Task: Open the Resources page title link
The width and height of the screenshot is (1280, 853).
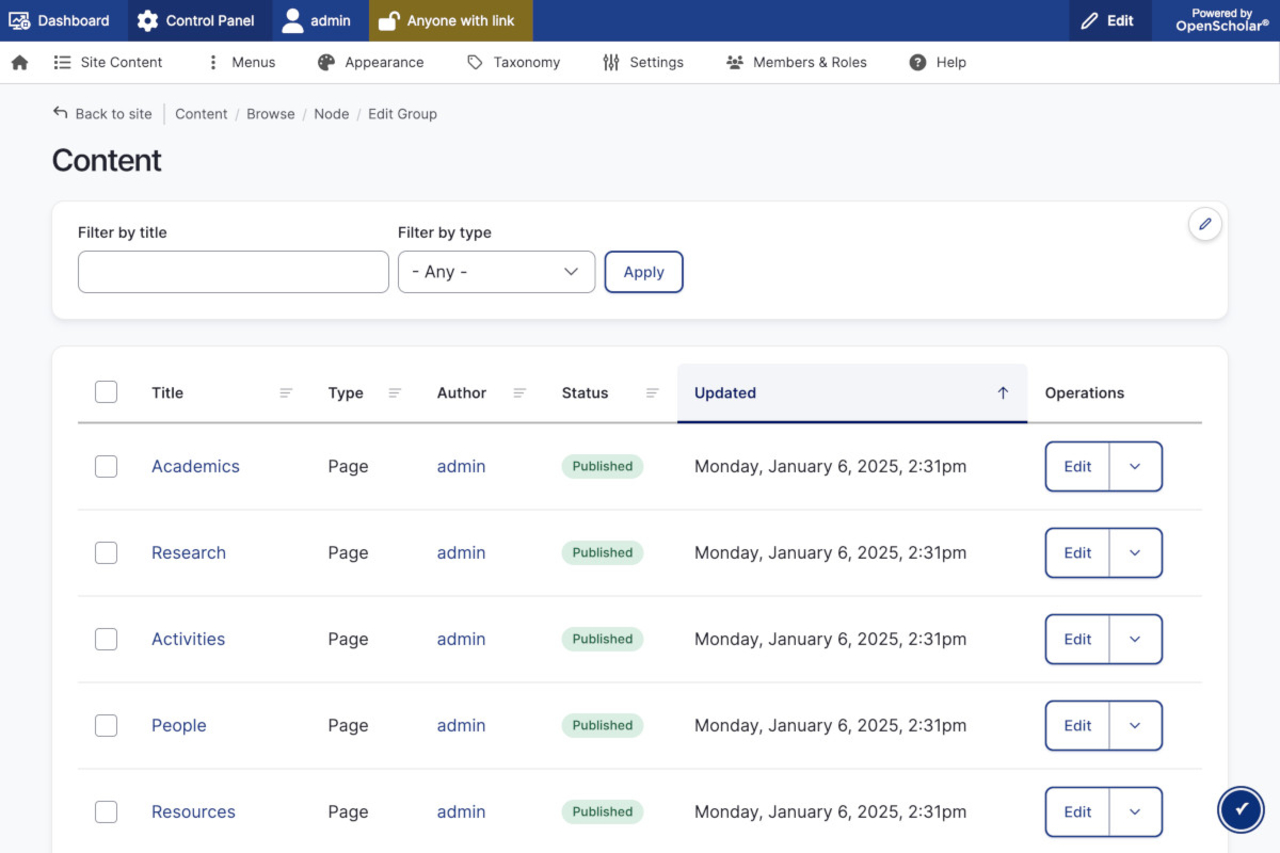Action: point(193,812)
